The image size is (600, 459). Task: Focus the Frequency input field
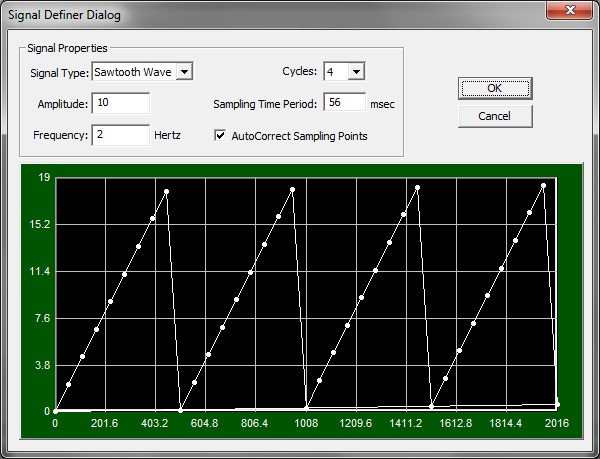coord(121,135)
